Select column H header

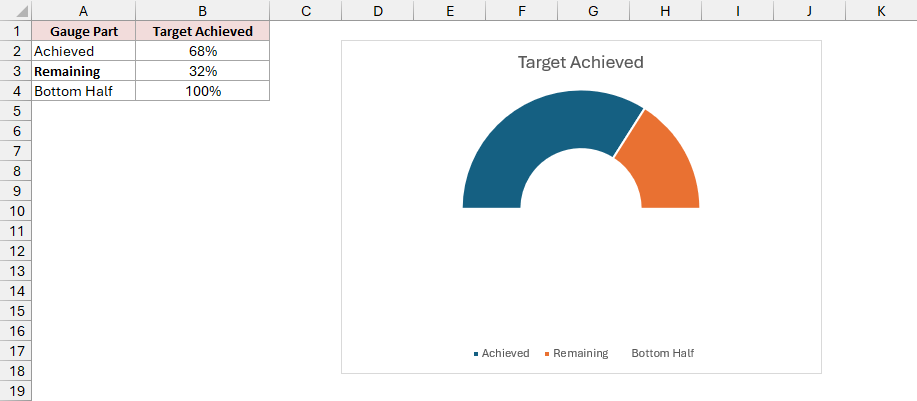[665, 11]
